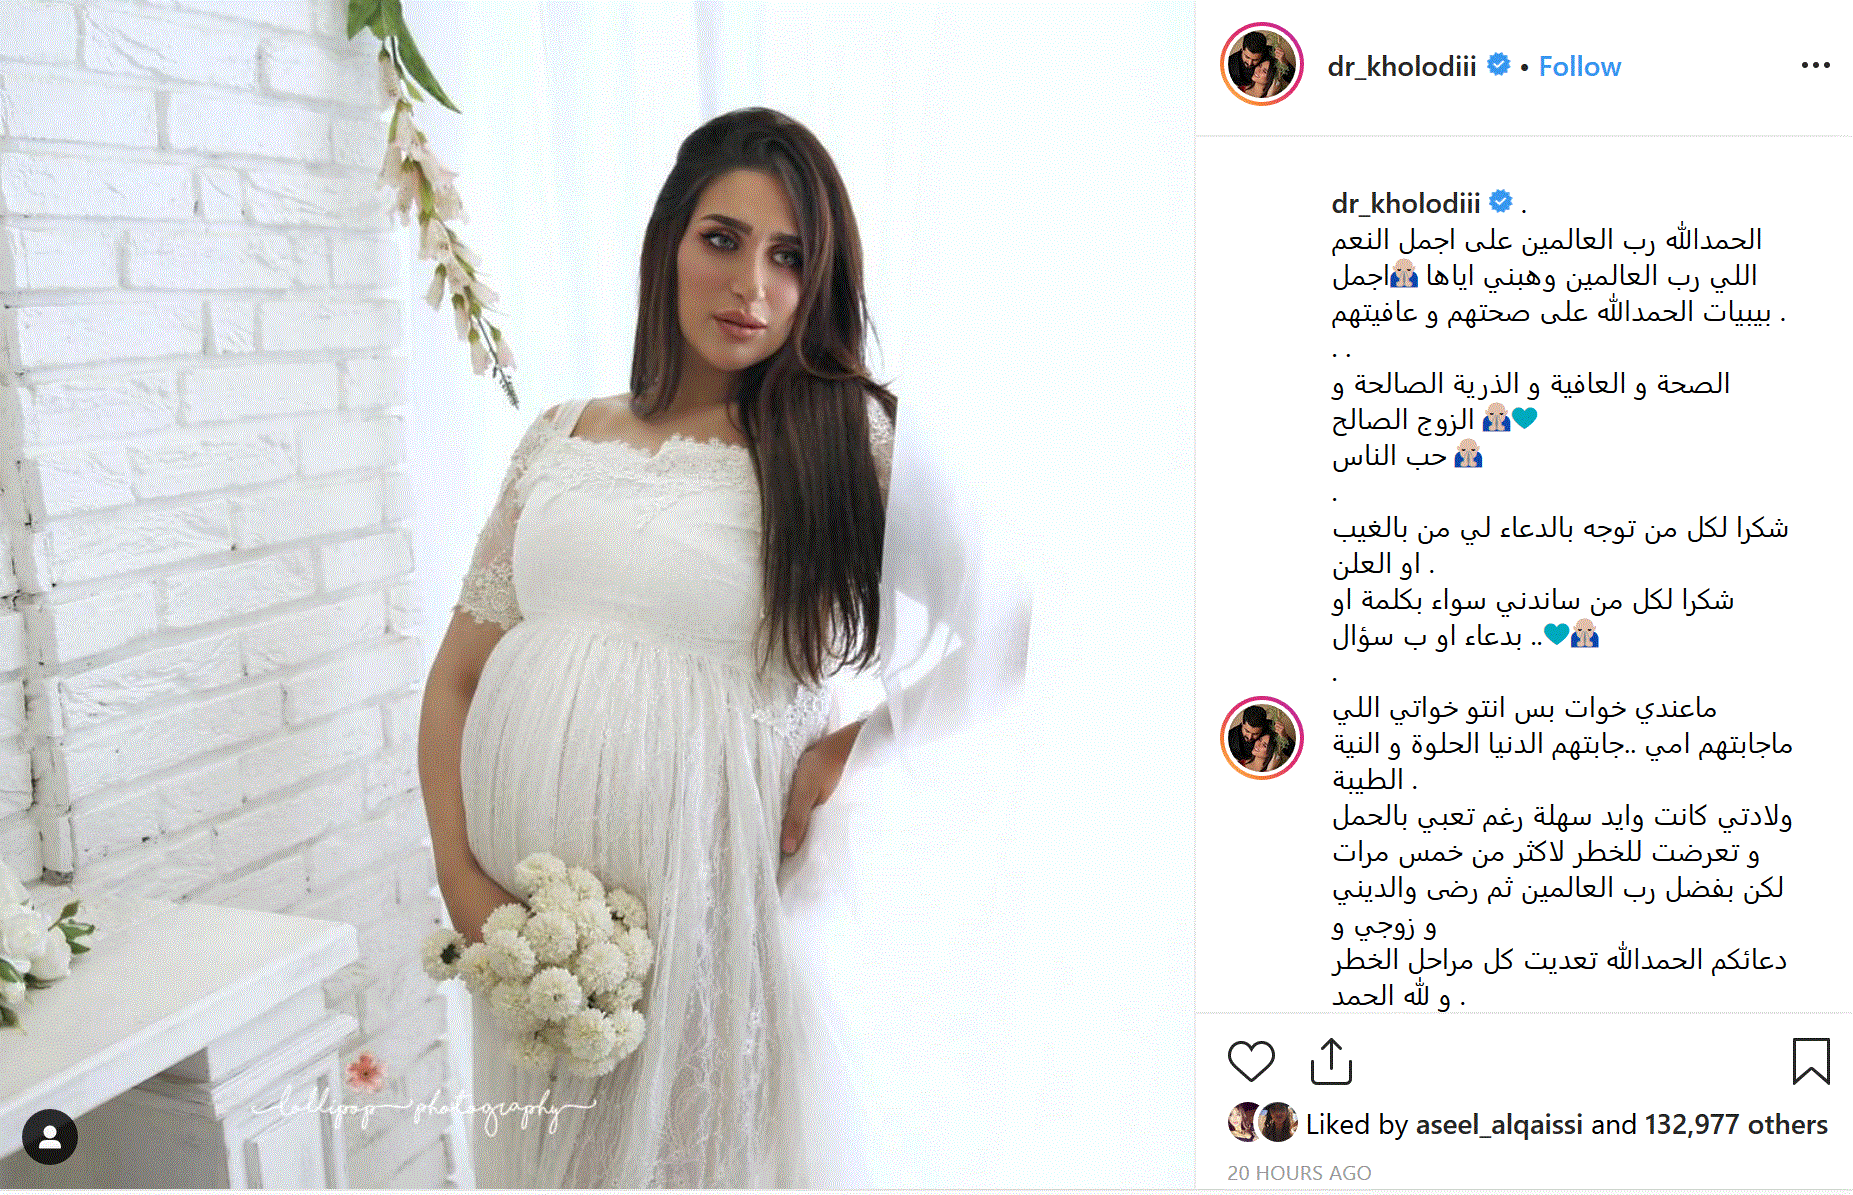Click the share post icon
This screenshot has height=1195, width=1853.
click(x=1331, y=1061)
